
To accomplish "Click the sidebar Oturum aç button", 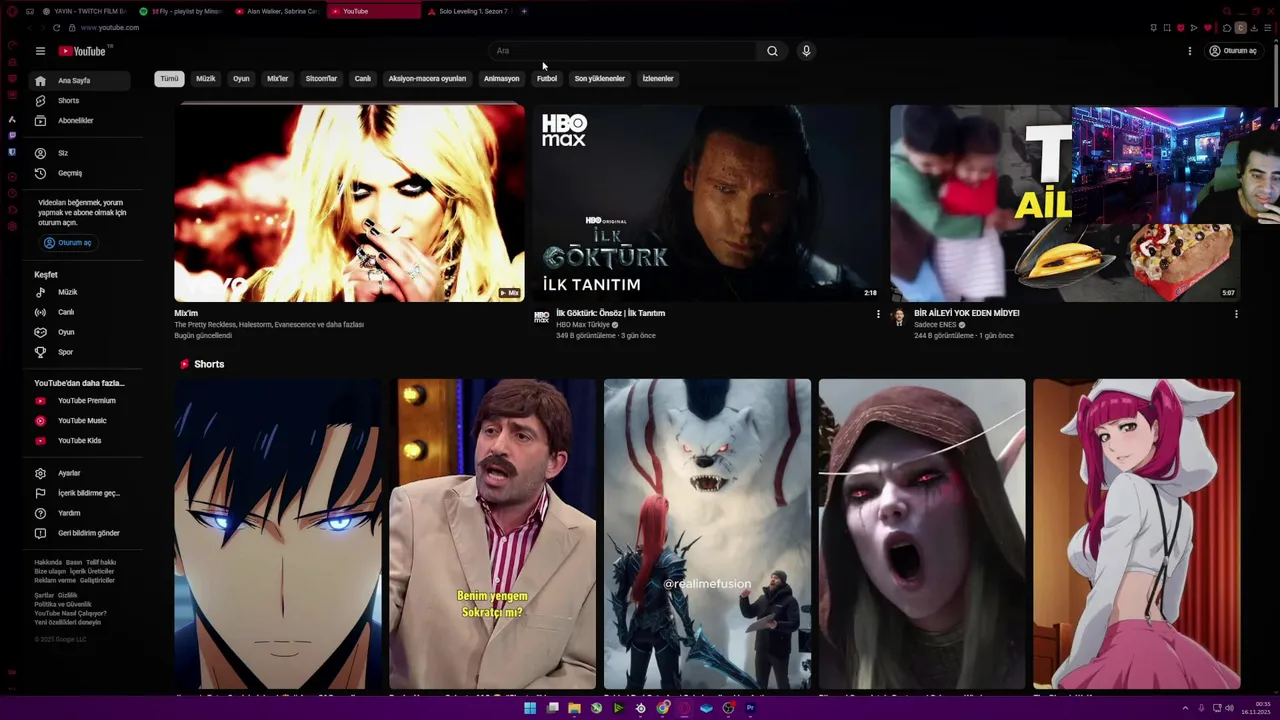I will pyautogui.click(x=68, y=243).
